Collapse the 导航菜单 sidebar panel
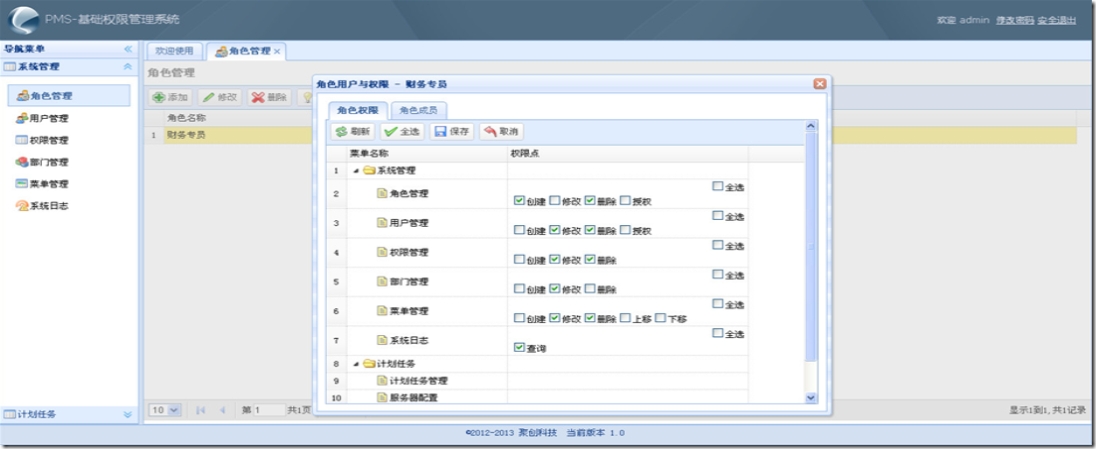 [127, 49]
